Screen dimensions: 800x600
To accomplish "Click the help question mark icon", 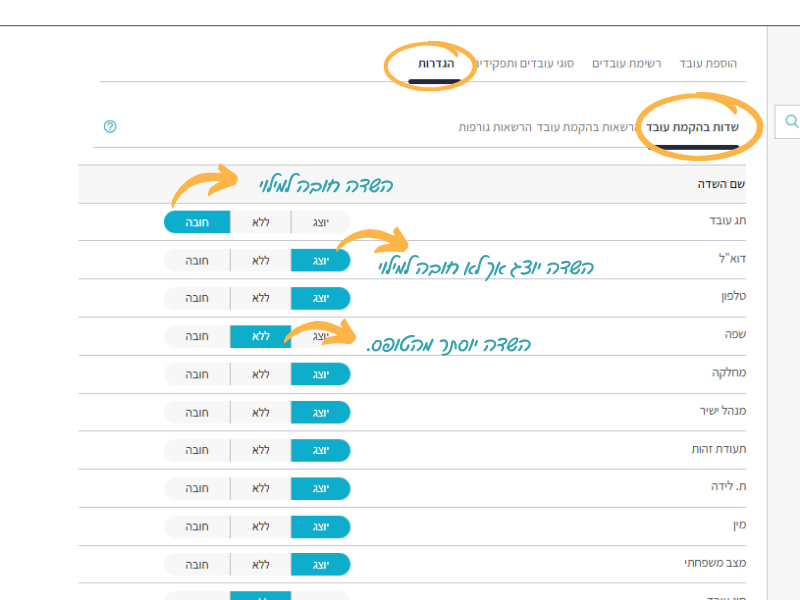I will click(x=110, y=127).
